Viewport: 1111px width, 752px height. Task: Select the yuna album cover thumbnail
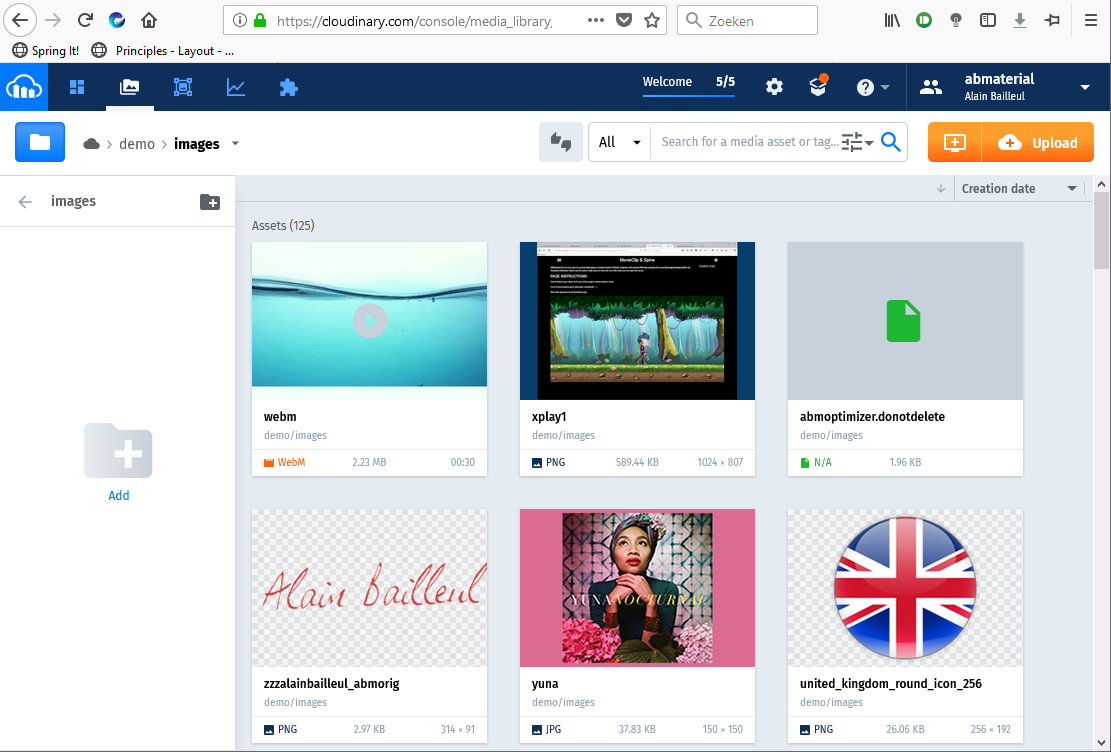(637, 588)
